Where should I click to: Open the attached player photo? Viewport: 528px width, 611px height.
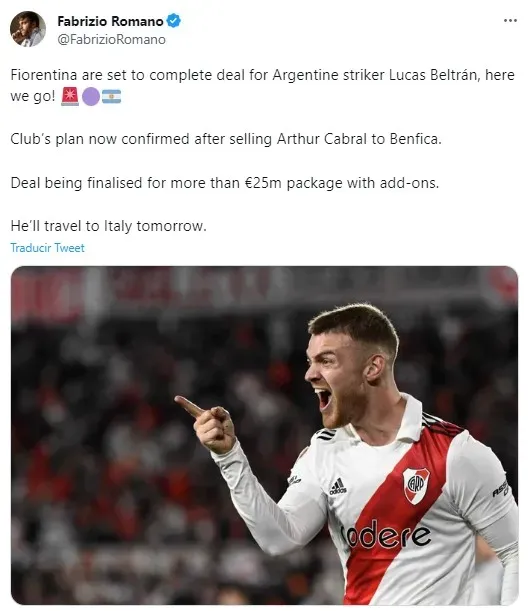click(x=264, y=435)
